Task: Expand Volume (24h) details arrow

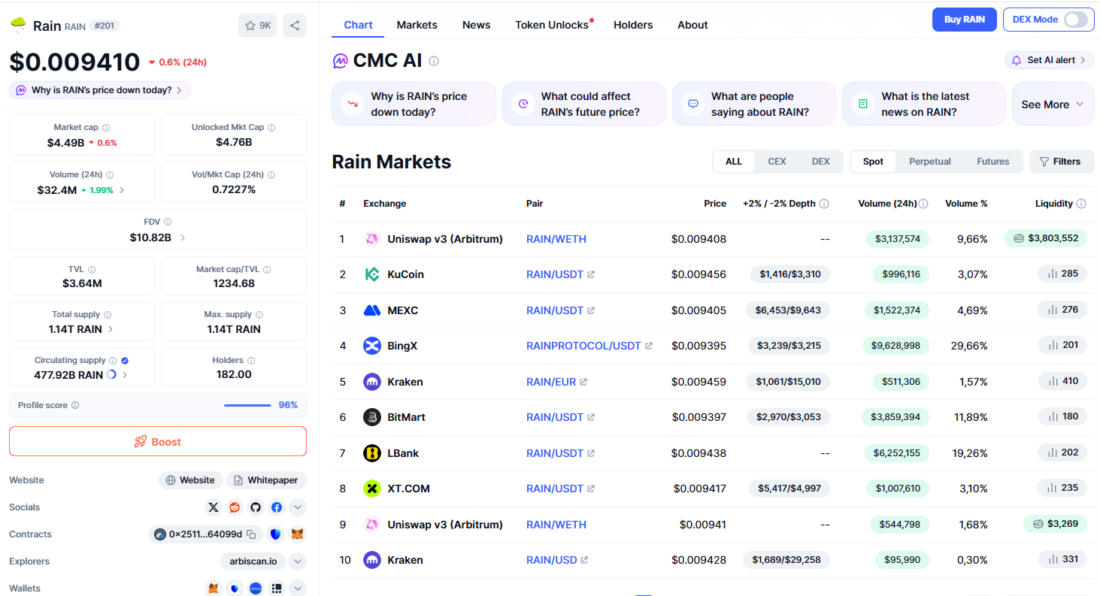Action: click(122, 190)
